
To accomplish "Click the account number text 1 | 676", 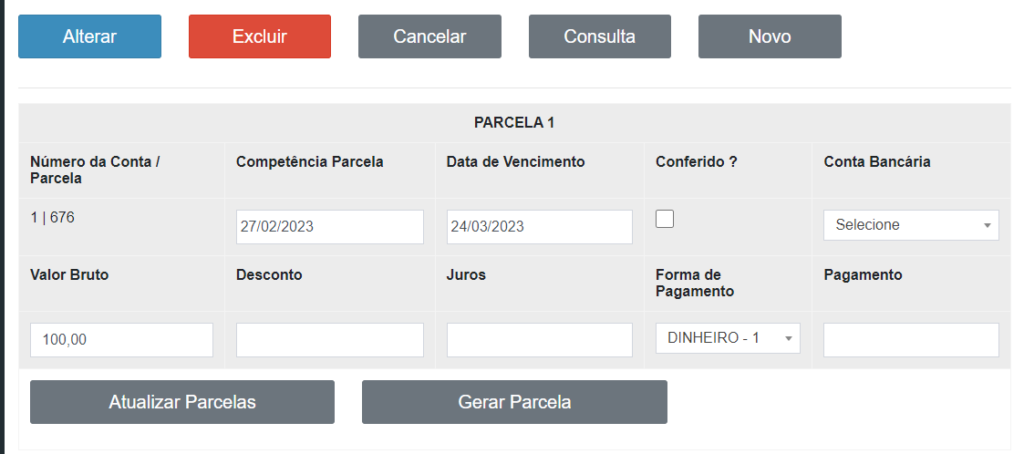I will (52, 216).
